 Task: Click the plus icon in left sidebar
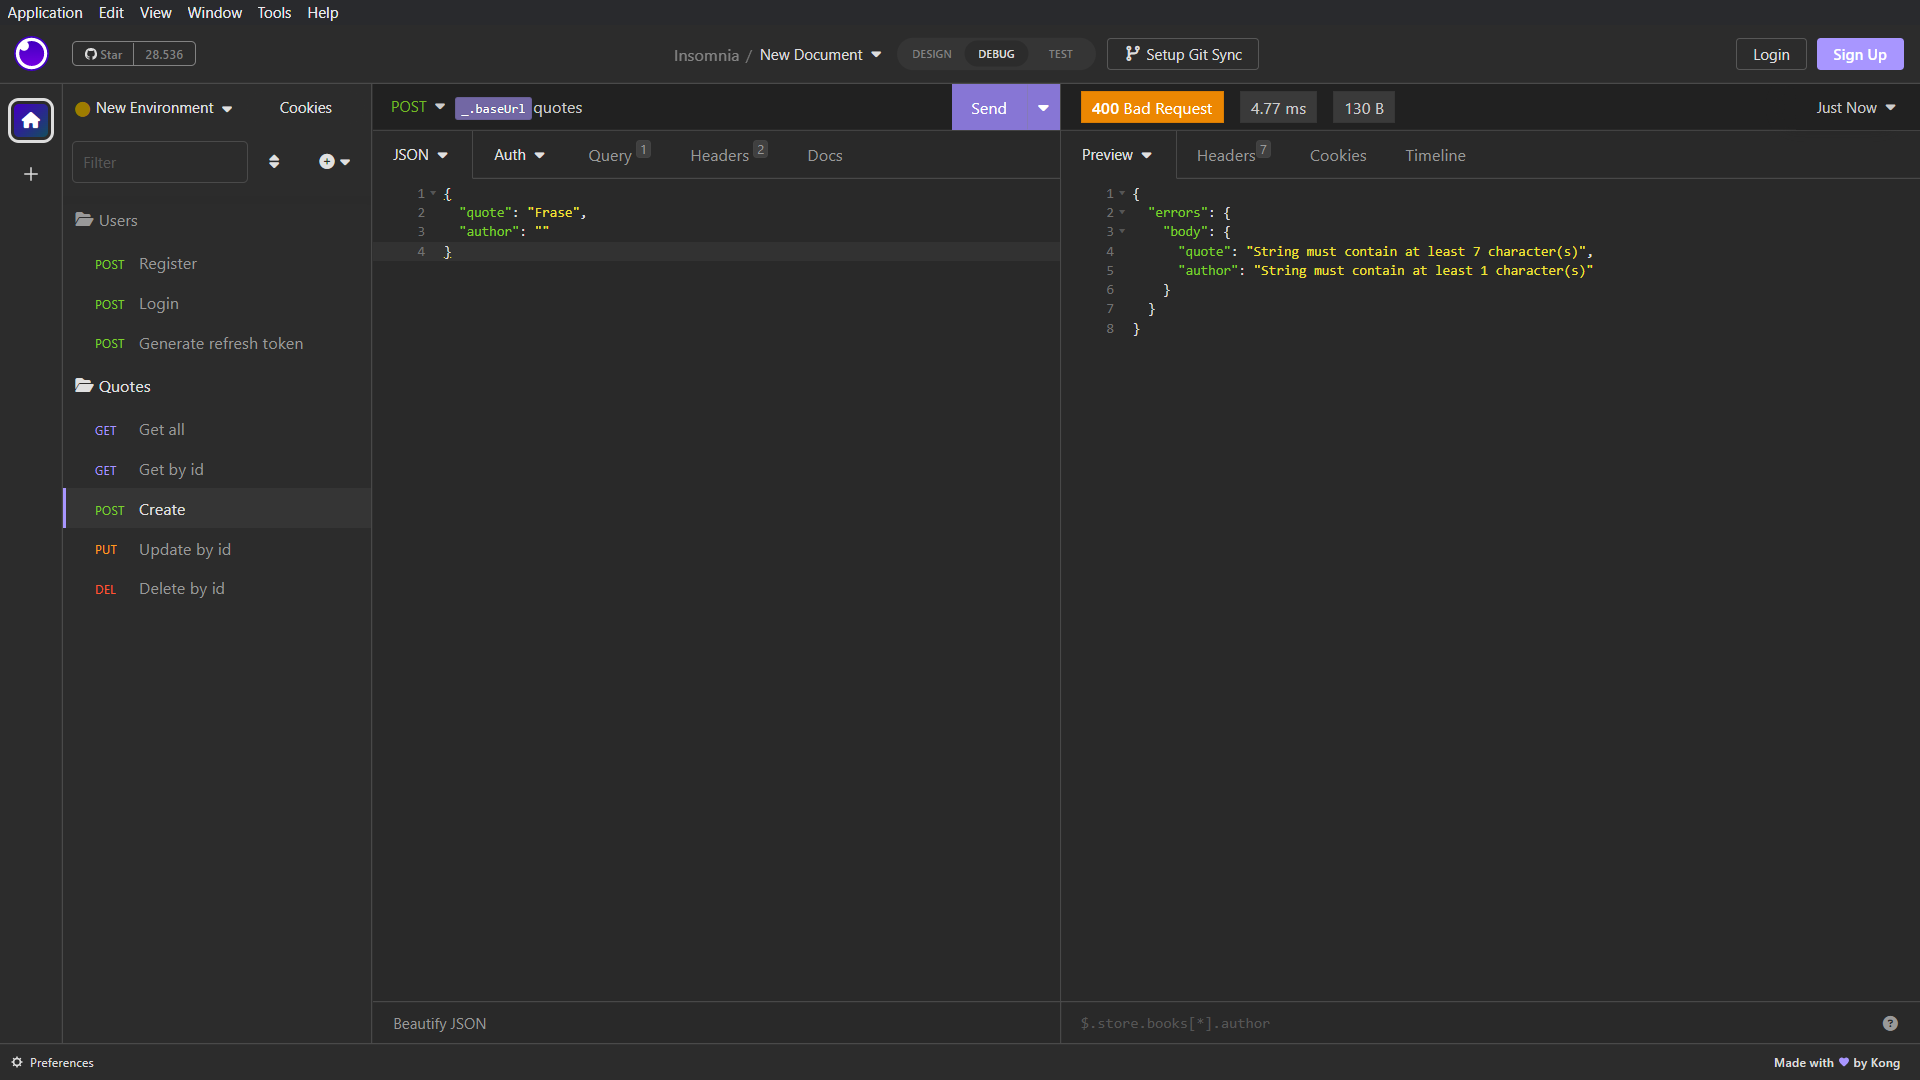click(x=31, y=174)
